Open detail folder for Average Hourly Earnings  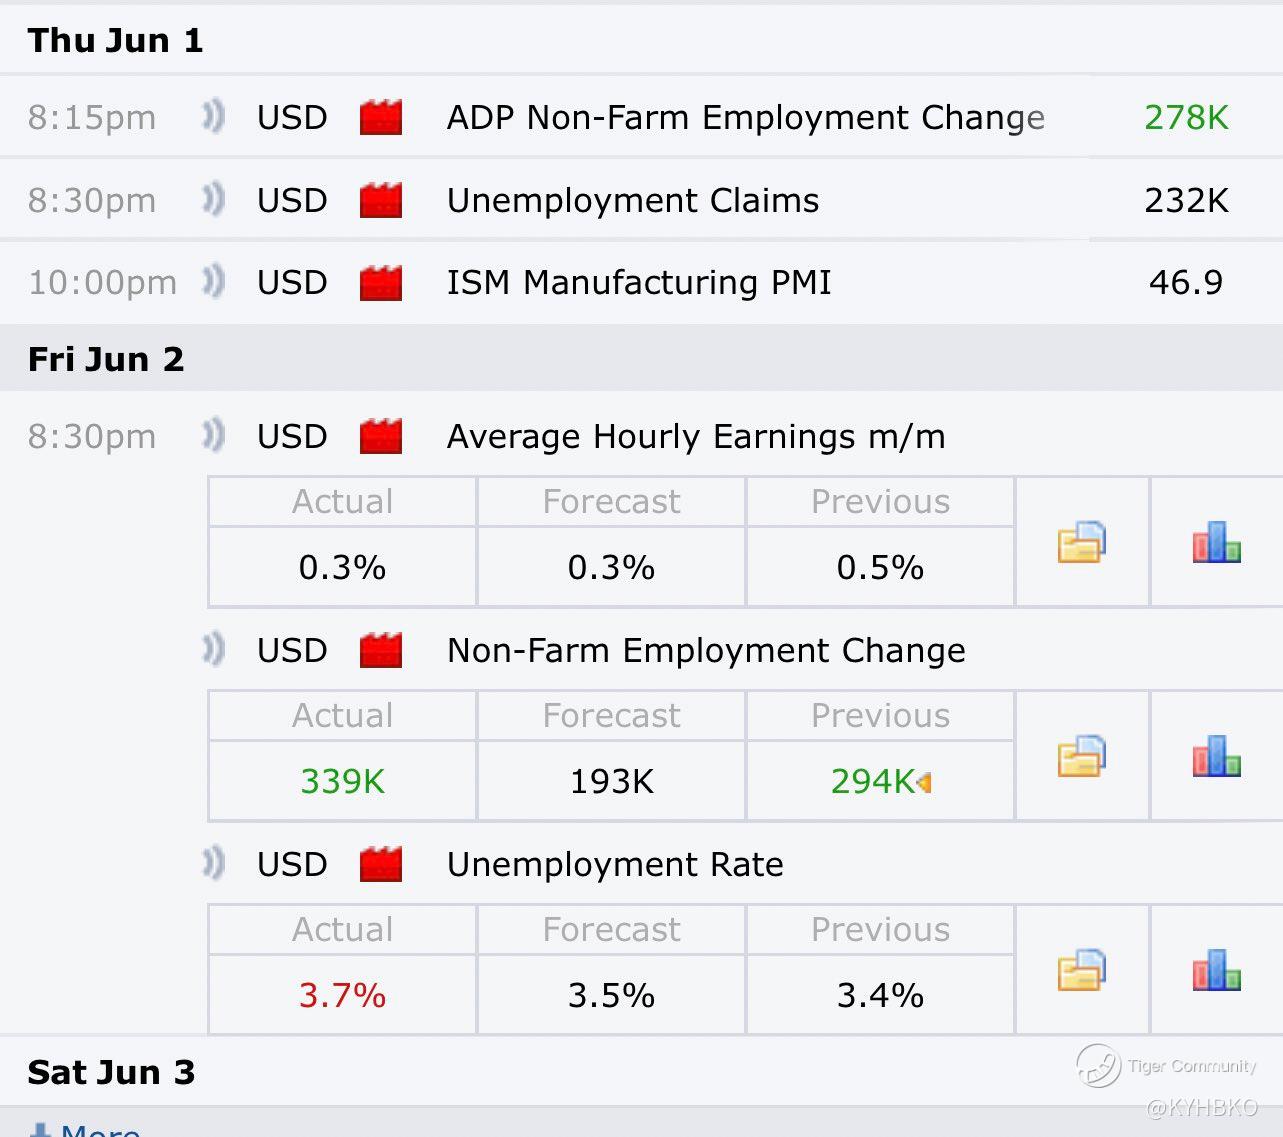coord(1081,542)
